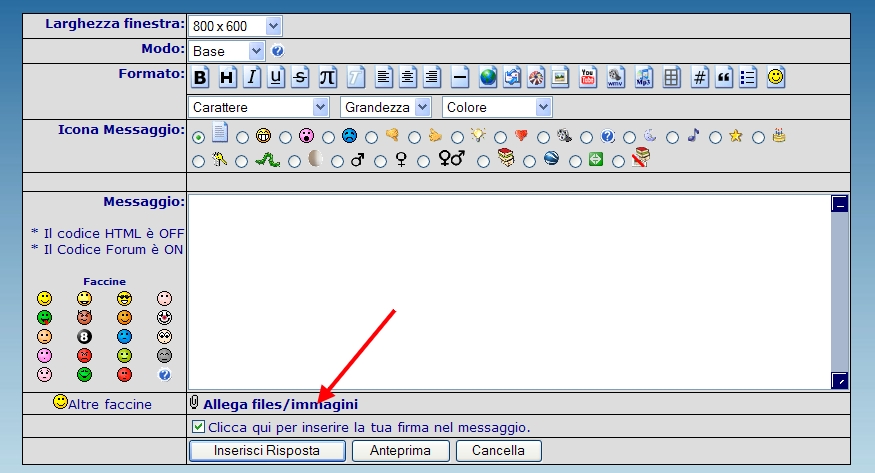Align text to the right
875x473 pixels.
pos(432,77)
